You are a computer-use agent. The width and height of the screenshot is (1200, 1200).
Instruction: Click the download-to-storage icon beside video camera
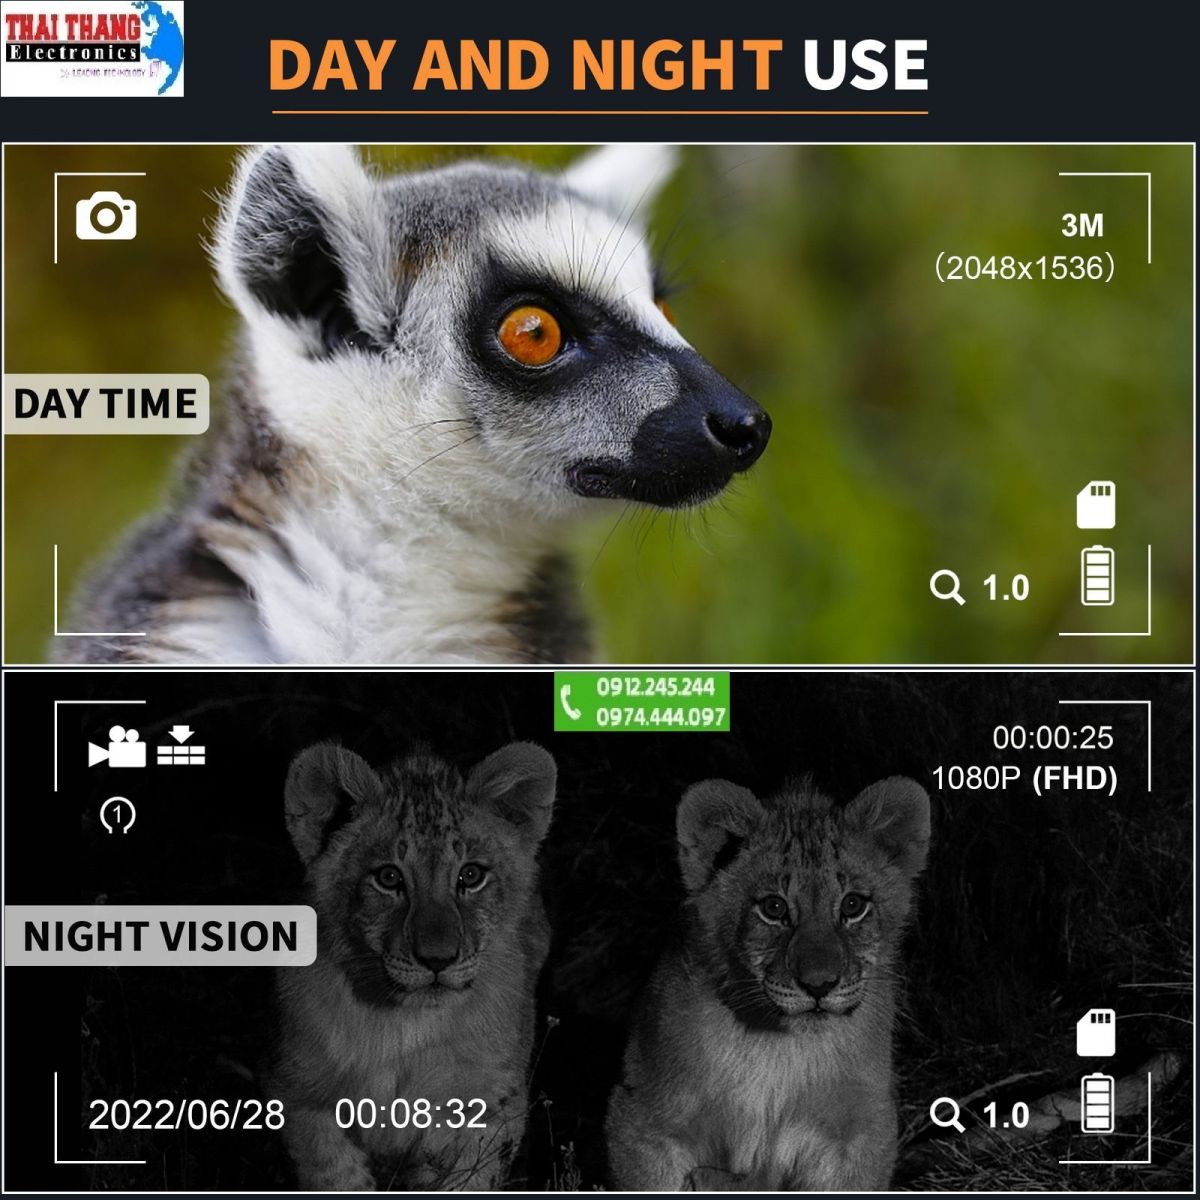[x=181, y=744]
